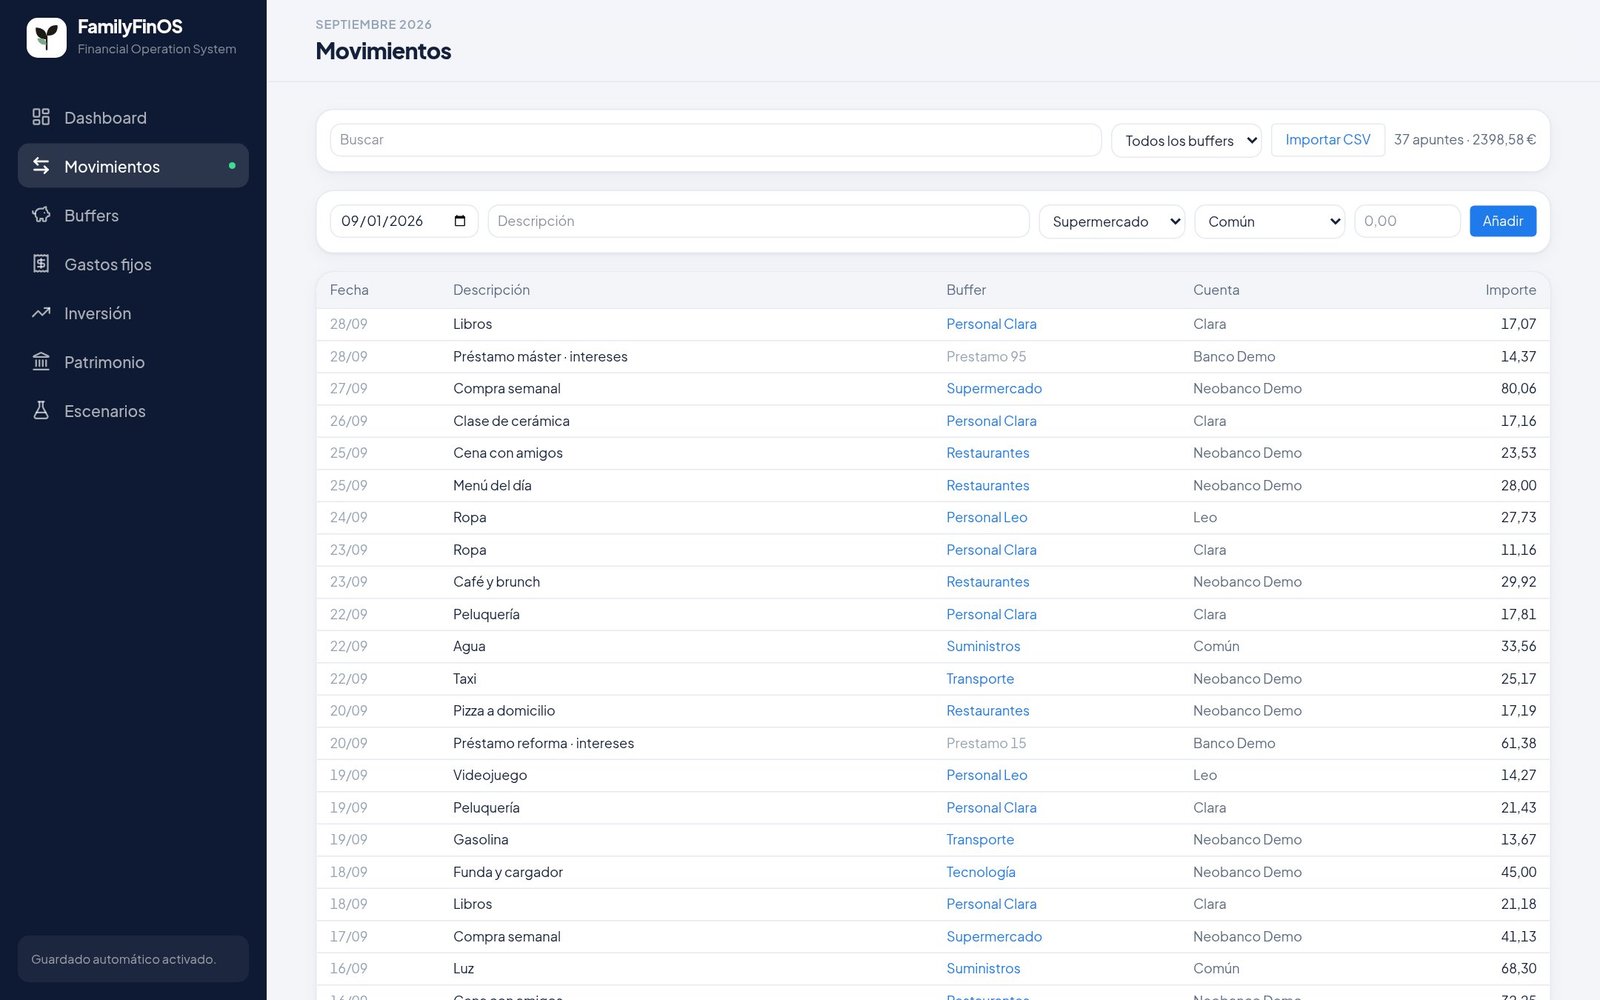Open Personal Clara link in Clase de cerámica row
Image resolution: width=1600 pixels, height=1000 pixels.
[x=991, y=421]
